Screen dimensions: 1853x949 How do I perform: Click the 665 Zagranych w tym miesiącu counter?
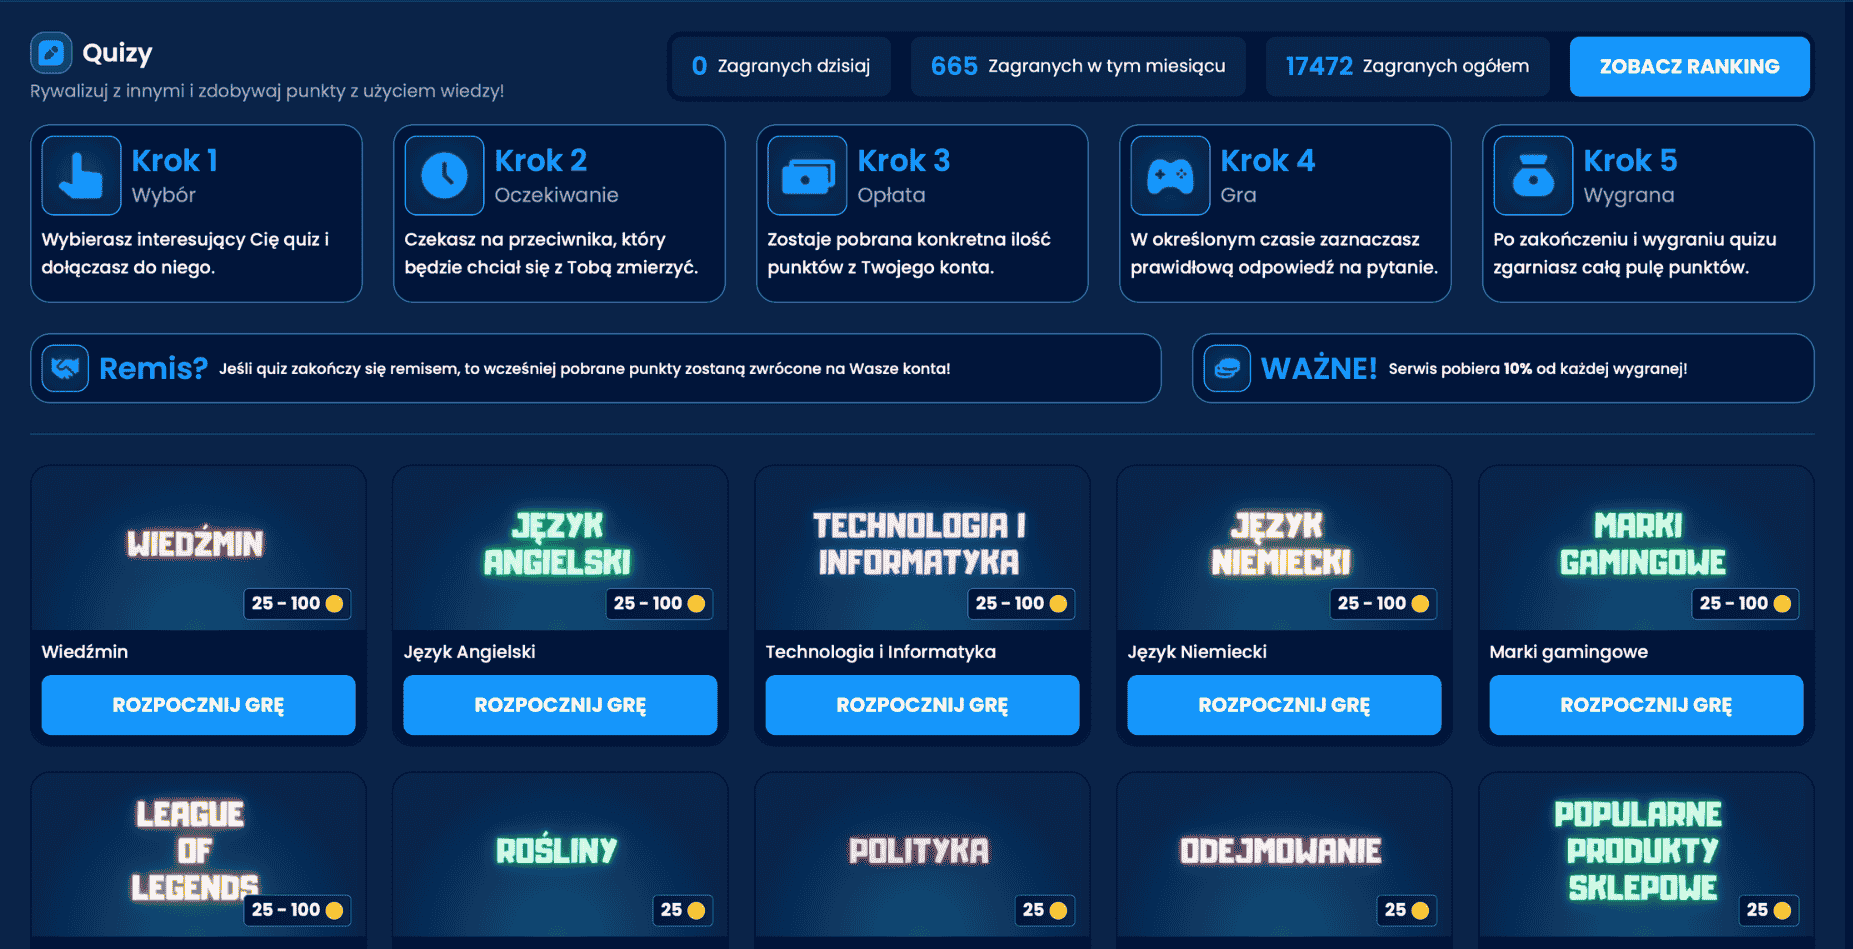[x=1078, y=66]
